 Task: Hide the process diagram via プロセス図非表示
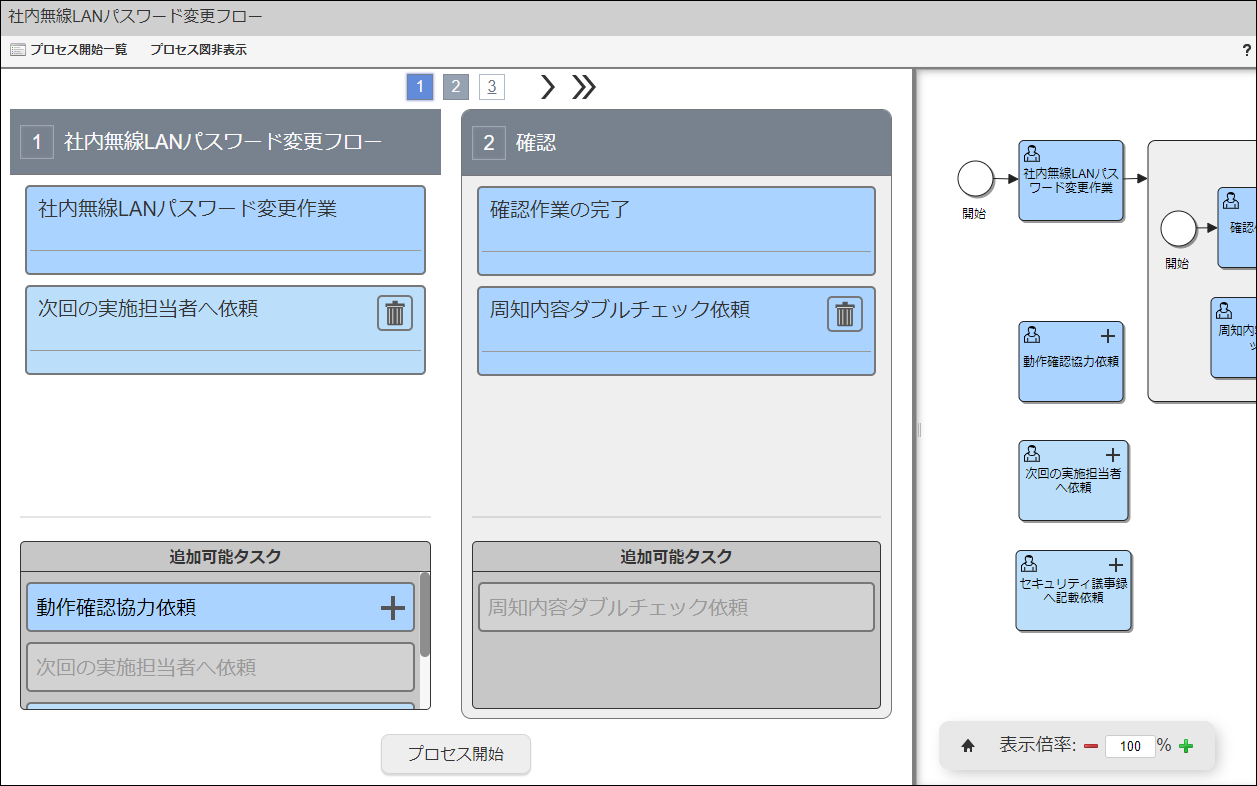pos(198,50)
